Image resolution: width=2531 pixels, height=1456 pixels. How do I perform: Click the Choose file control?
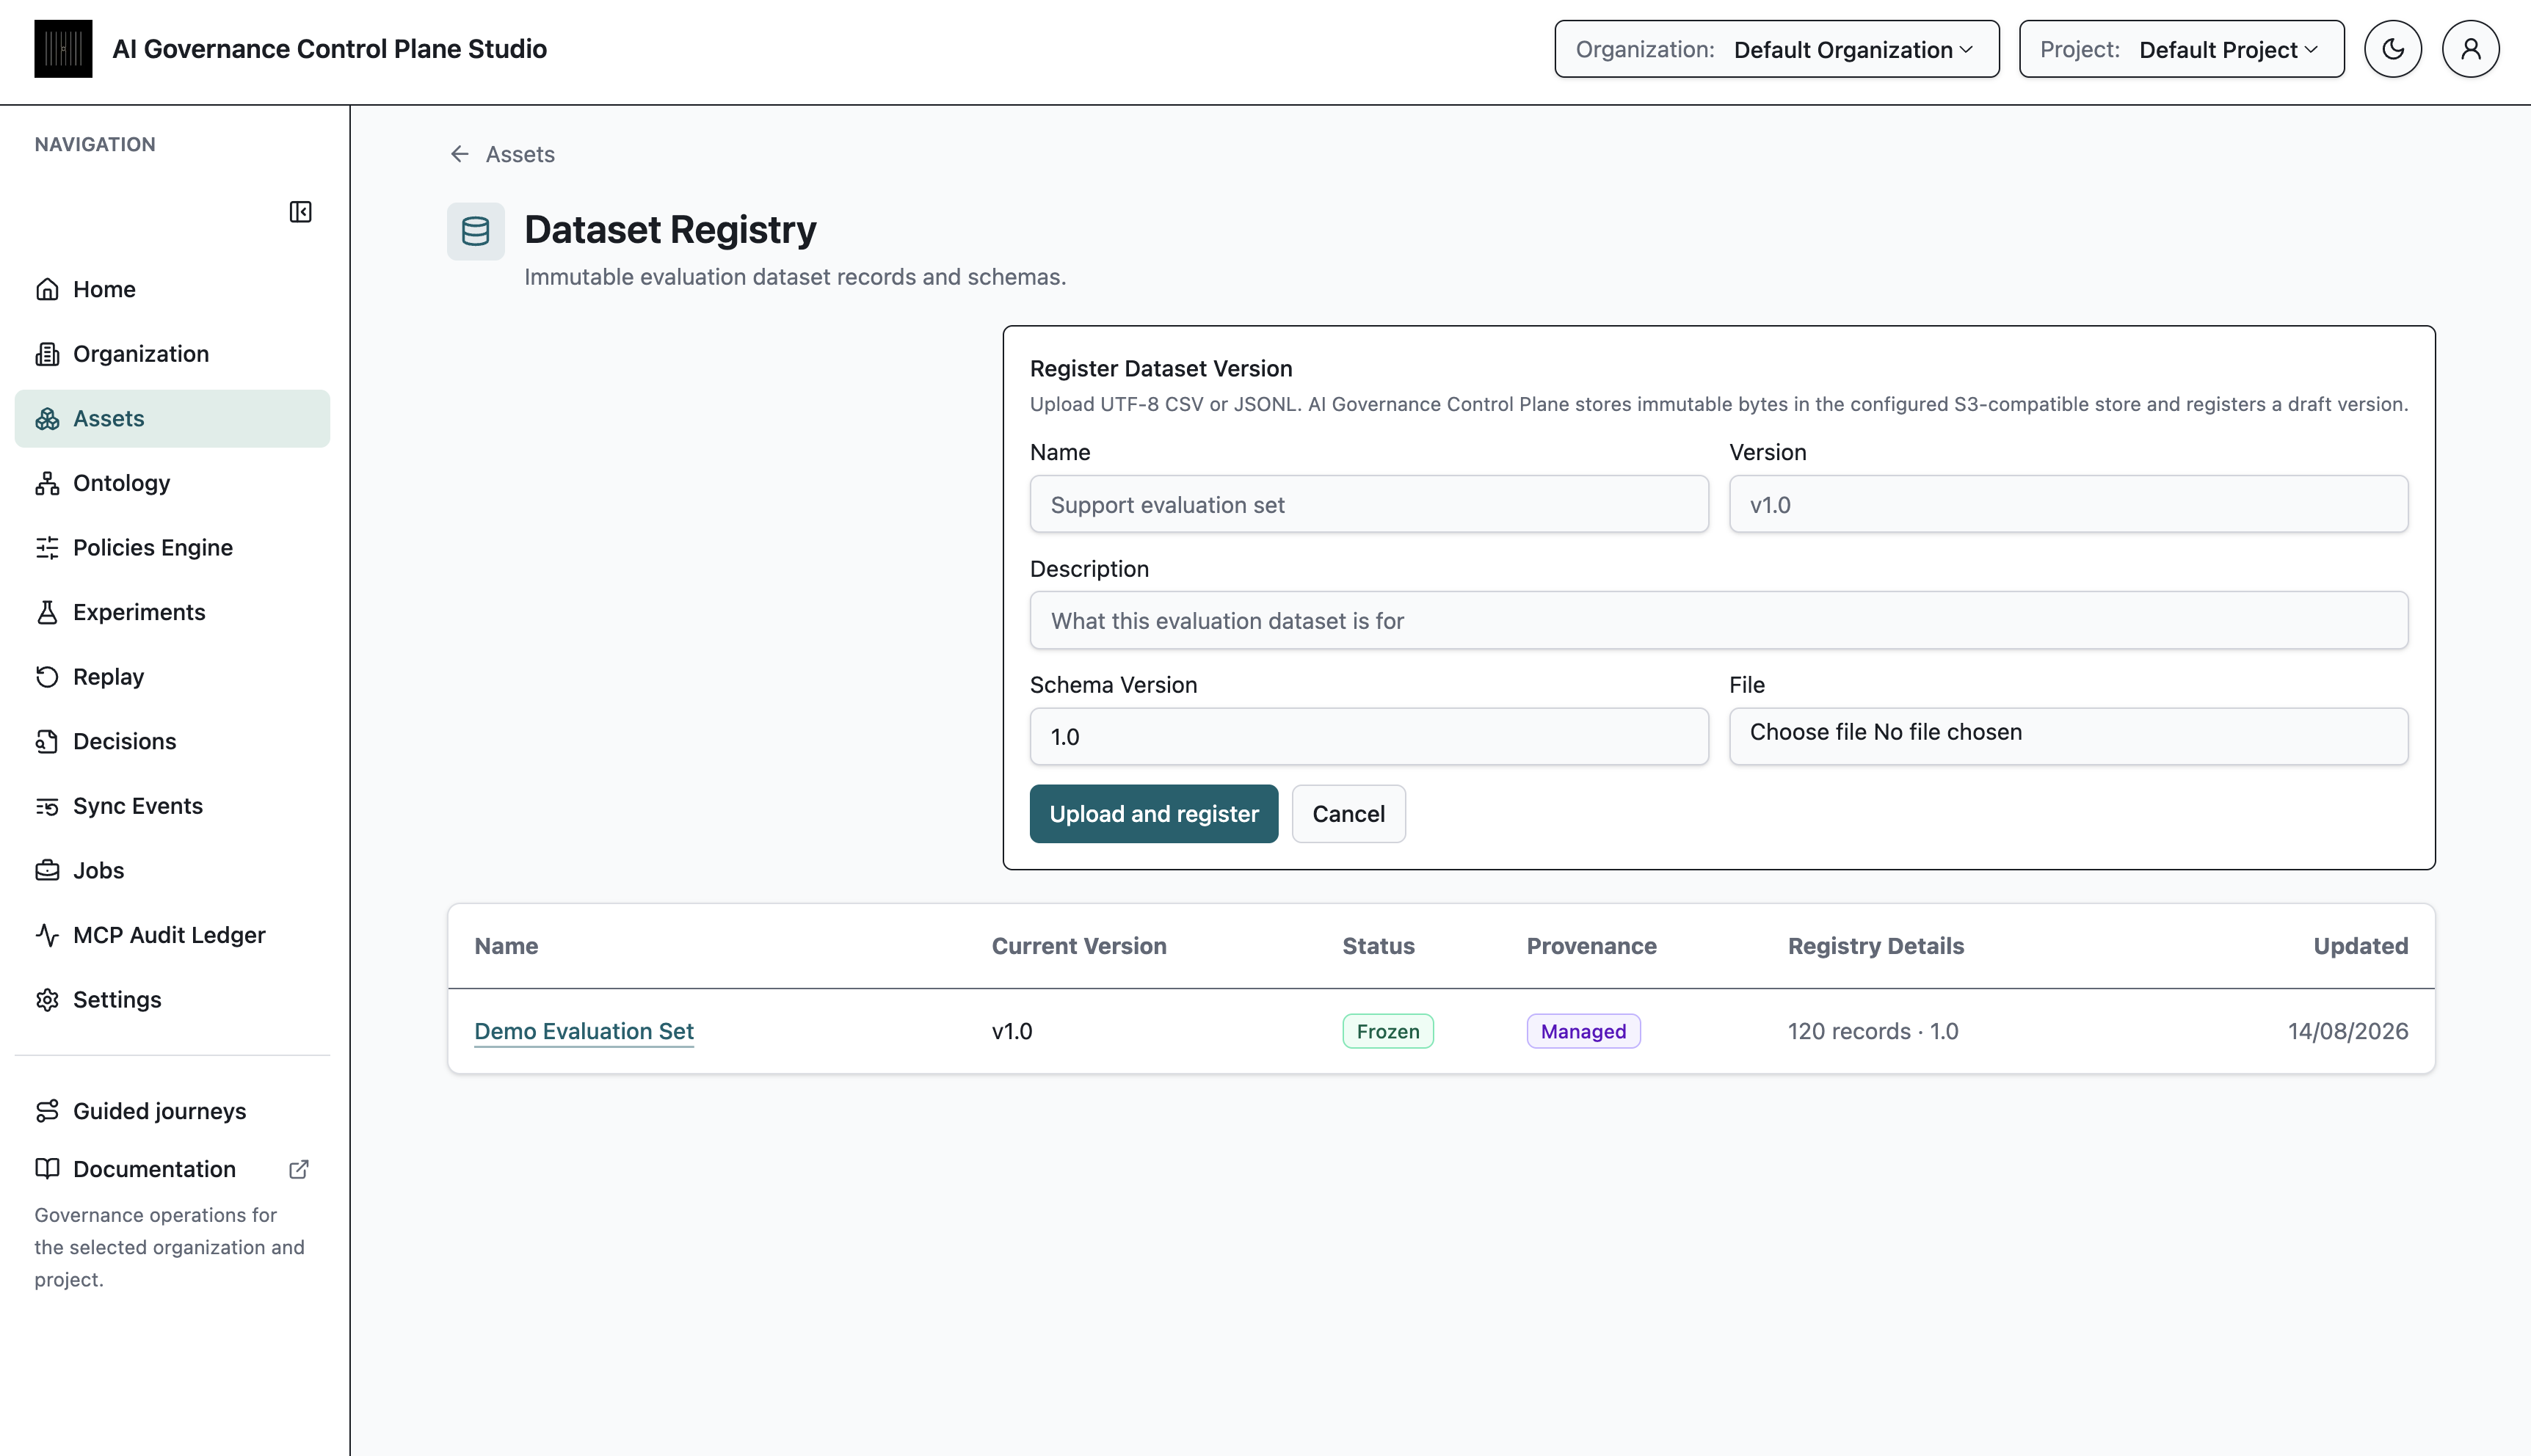[x=2068, y=737]
